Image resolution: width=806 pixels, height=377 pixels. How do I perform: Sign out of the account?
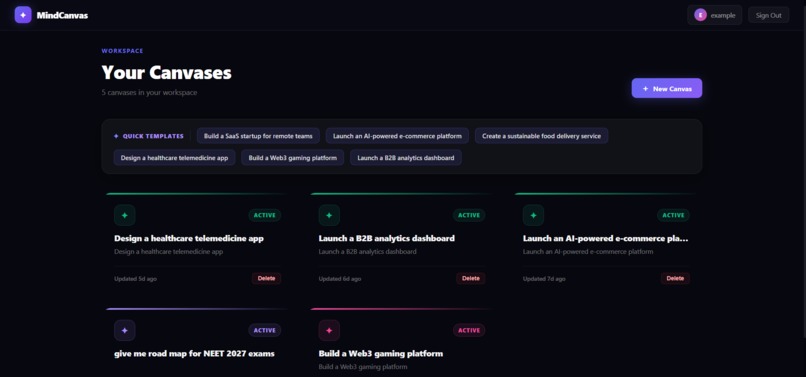pos(768,15)
